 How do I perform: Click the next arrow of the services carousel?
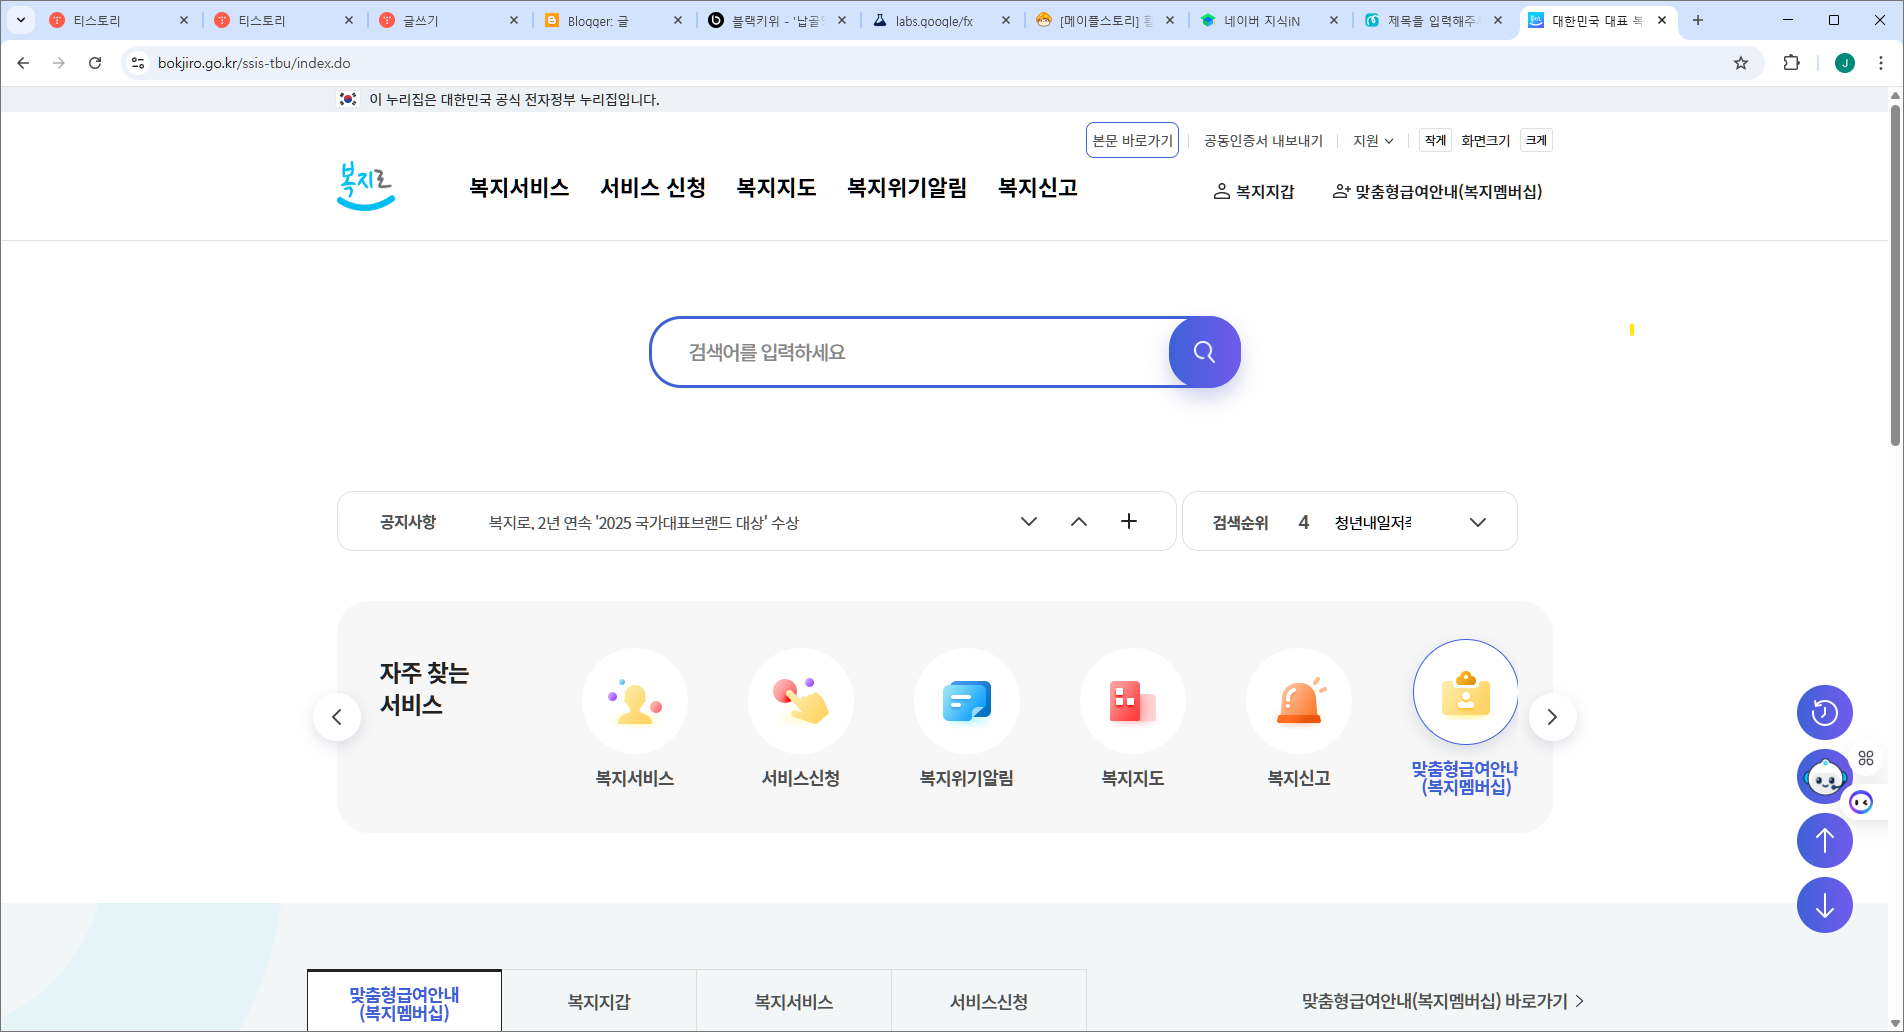[x=1552, y=716]
